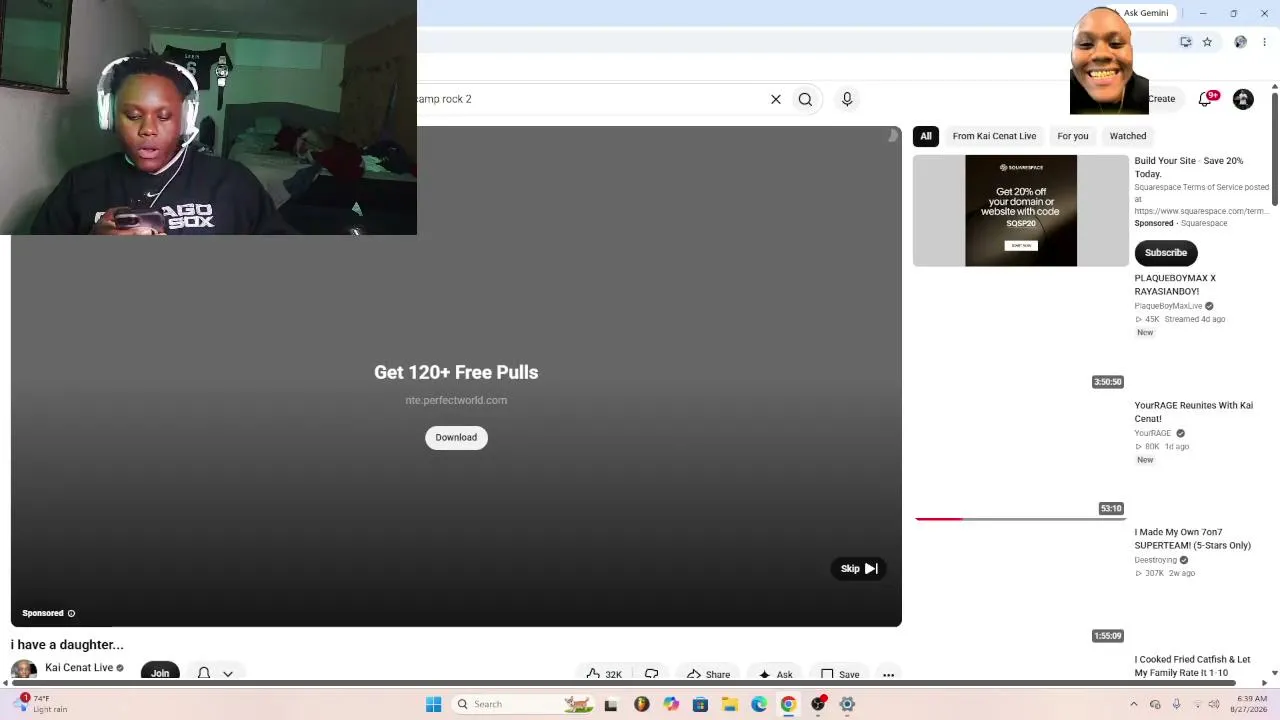Click inside the YouTube search field

[590, 99]
